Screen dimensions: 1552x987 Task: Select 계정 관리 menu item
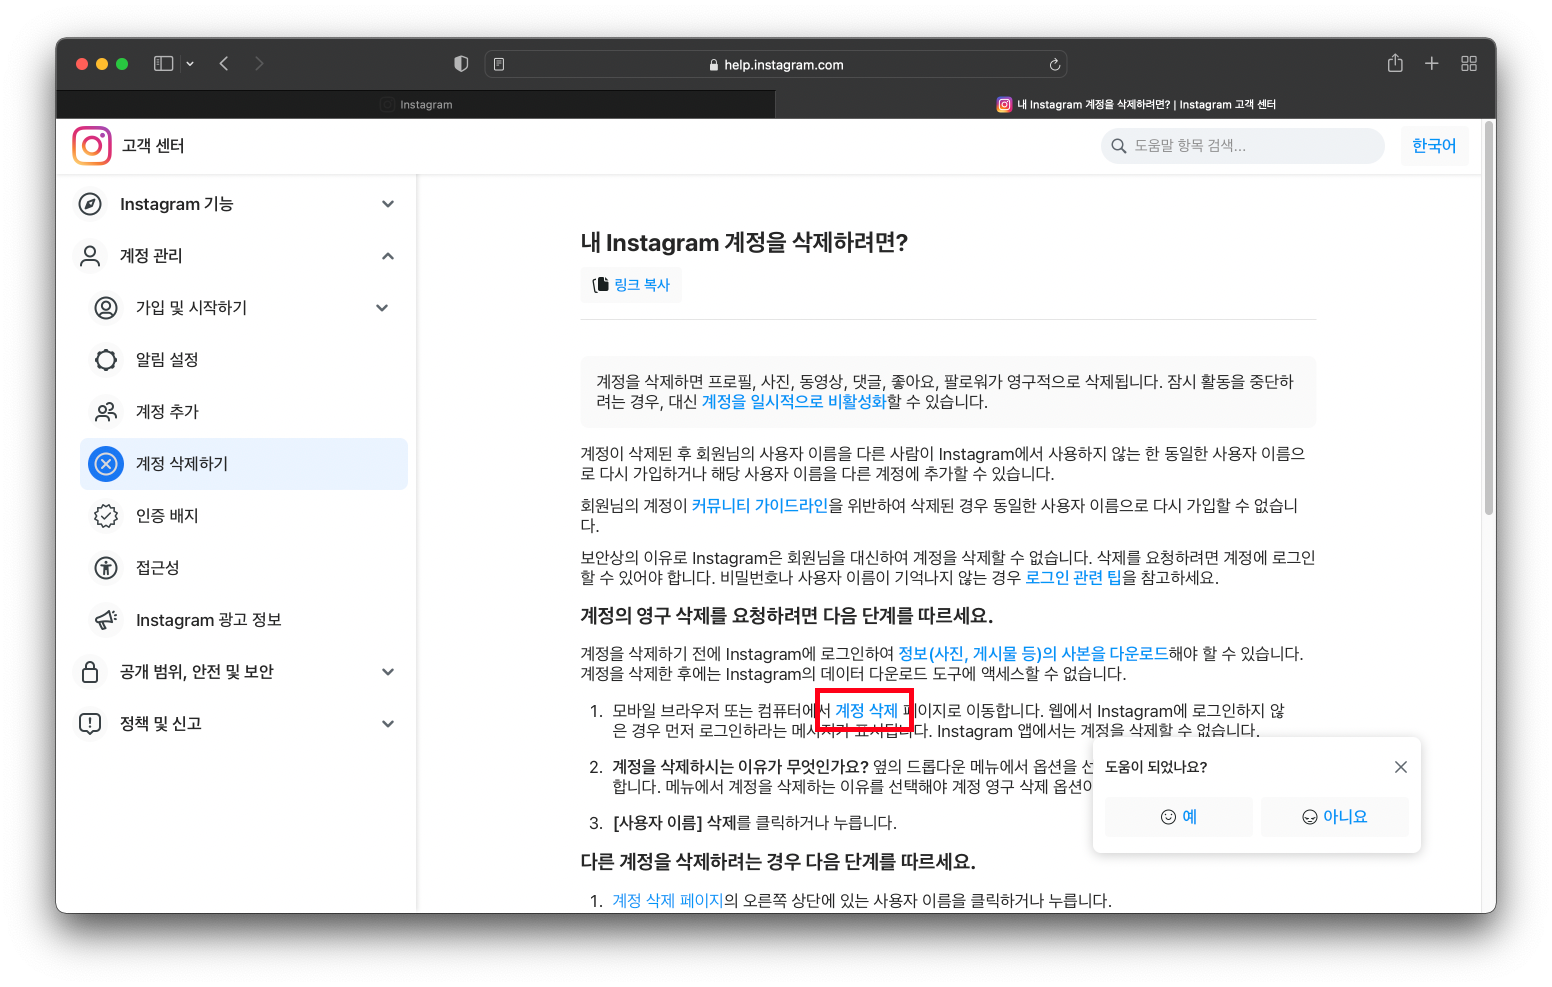(236, 256)
